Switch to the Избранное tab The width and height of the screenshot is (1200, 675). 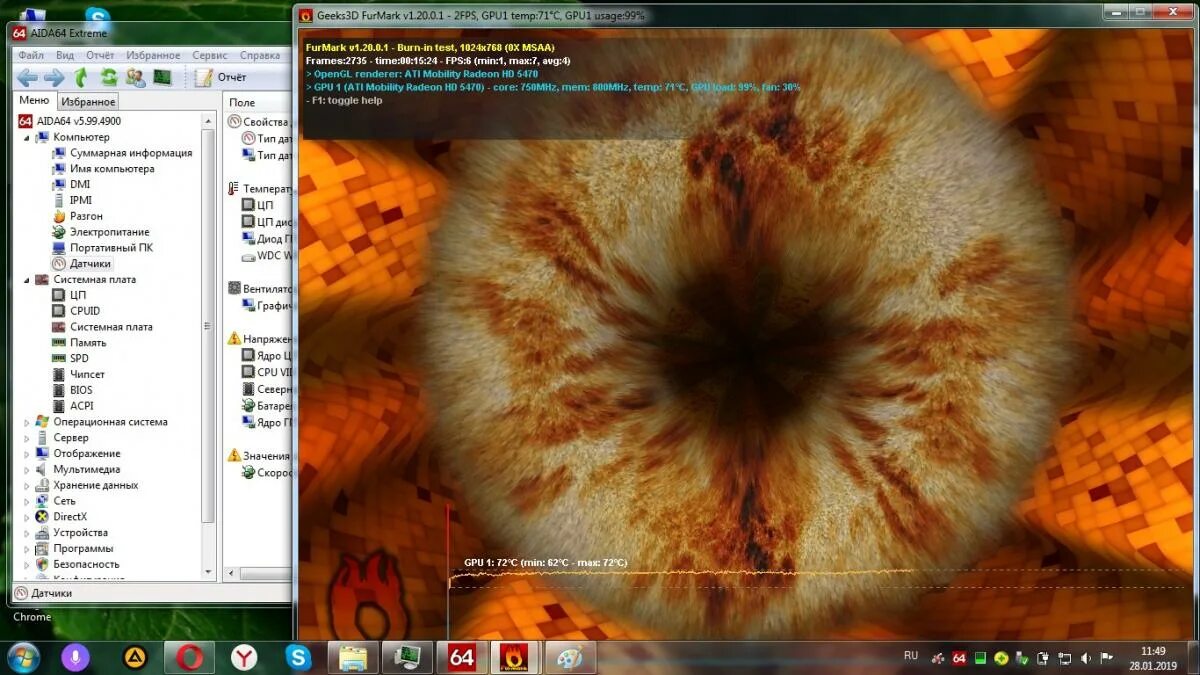click(88, 102)
